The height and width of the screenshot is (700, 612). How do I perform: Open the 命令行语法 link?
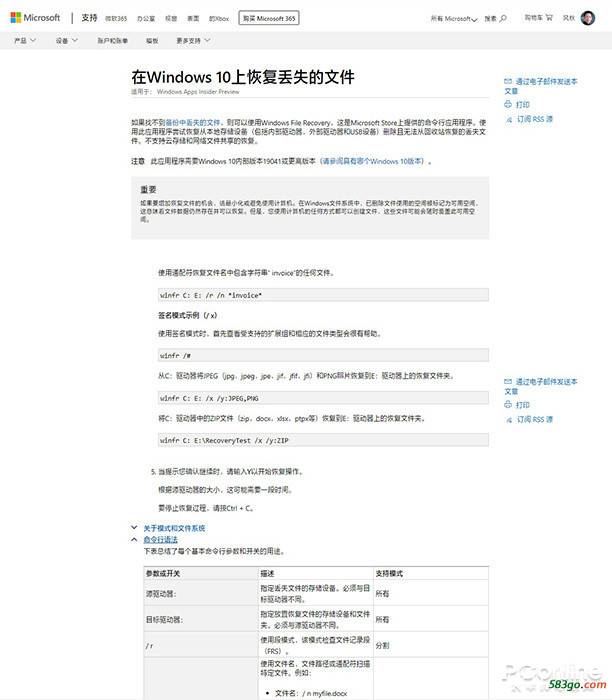point(161,540)
